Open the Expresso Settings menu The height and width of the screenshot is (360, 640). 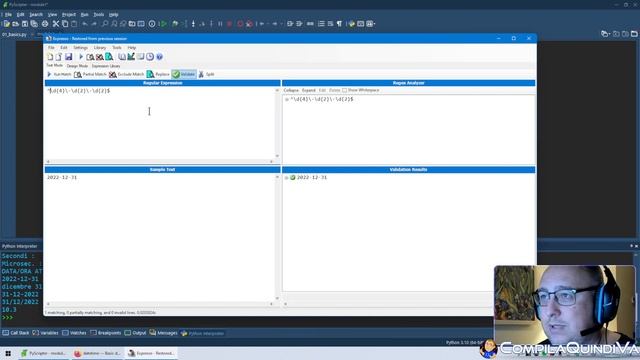[x=80, y=48]
